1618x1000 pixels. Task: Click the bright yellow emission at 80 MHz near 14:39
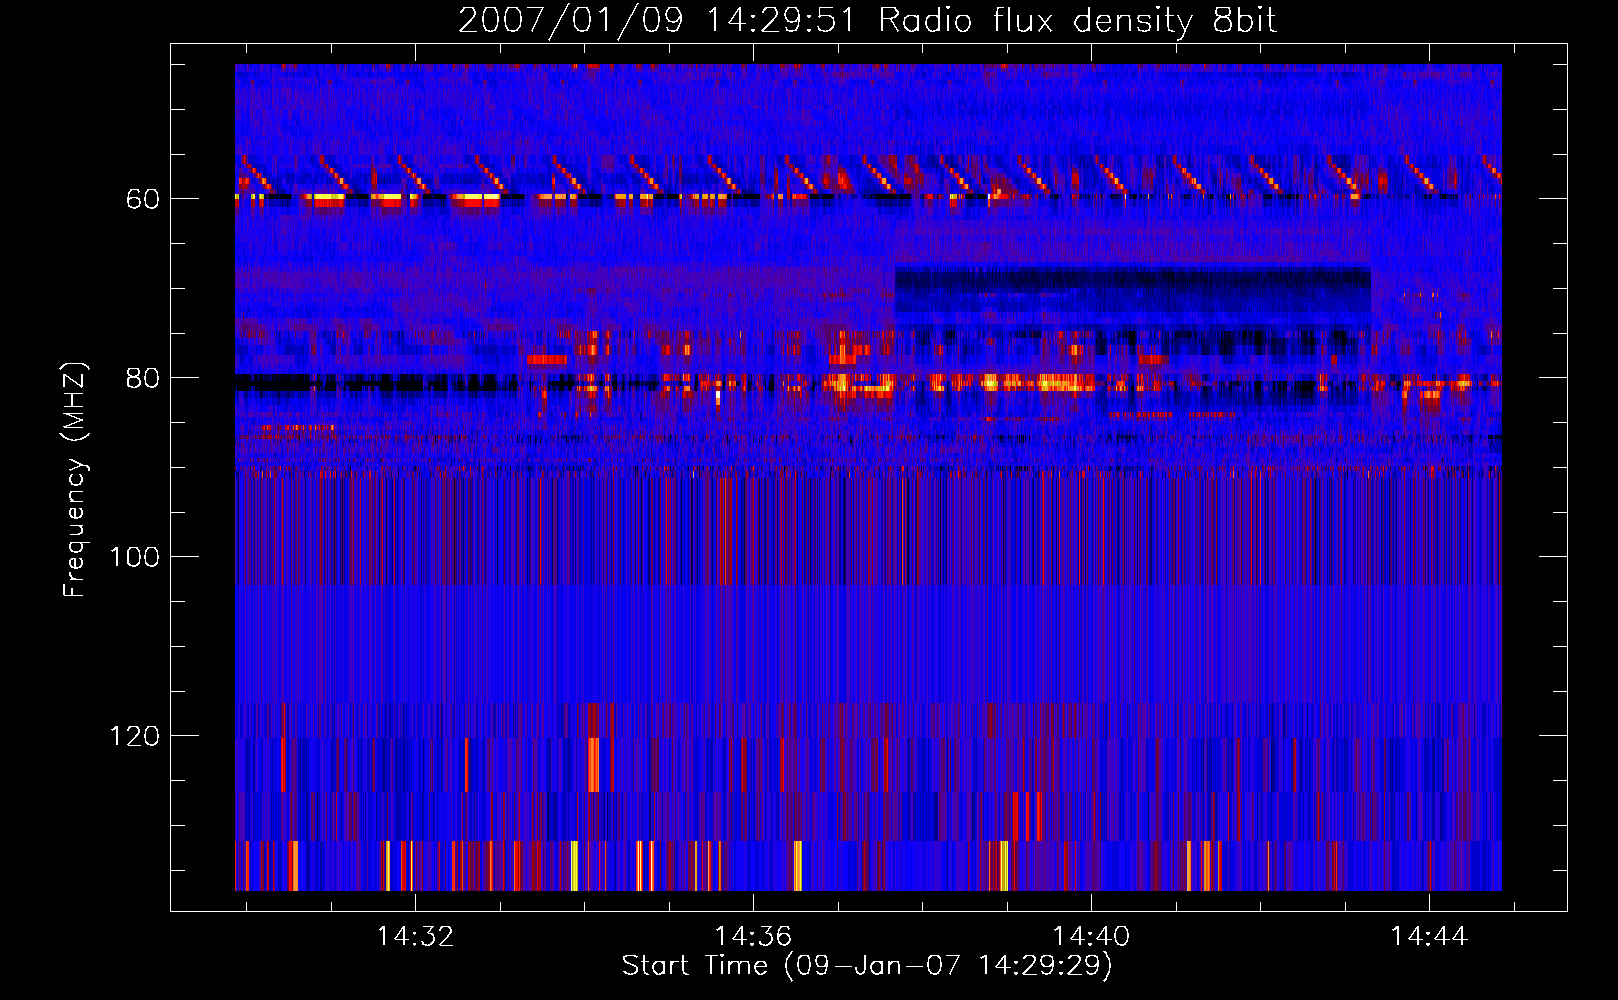point(1037,382)
